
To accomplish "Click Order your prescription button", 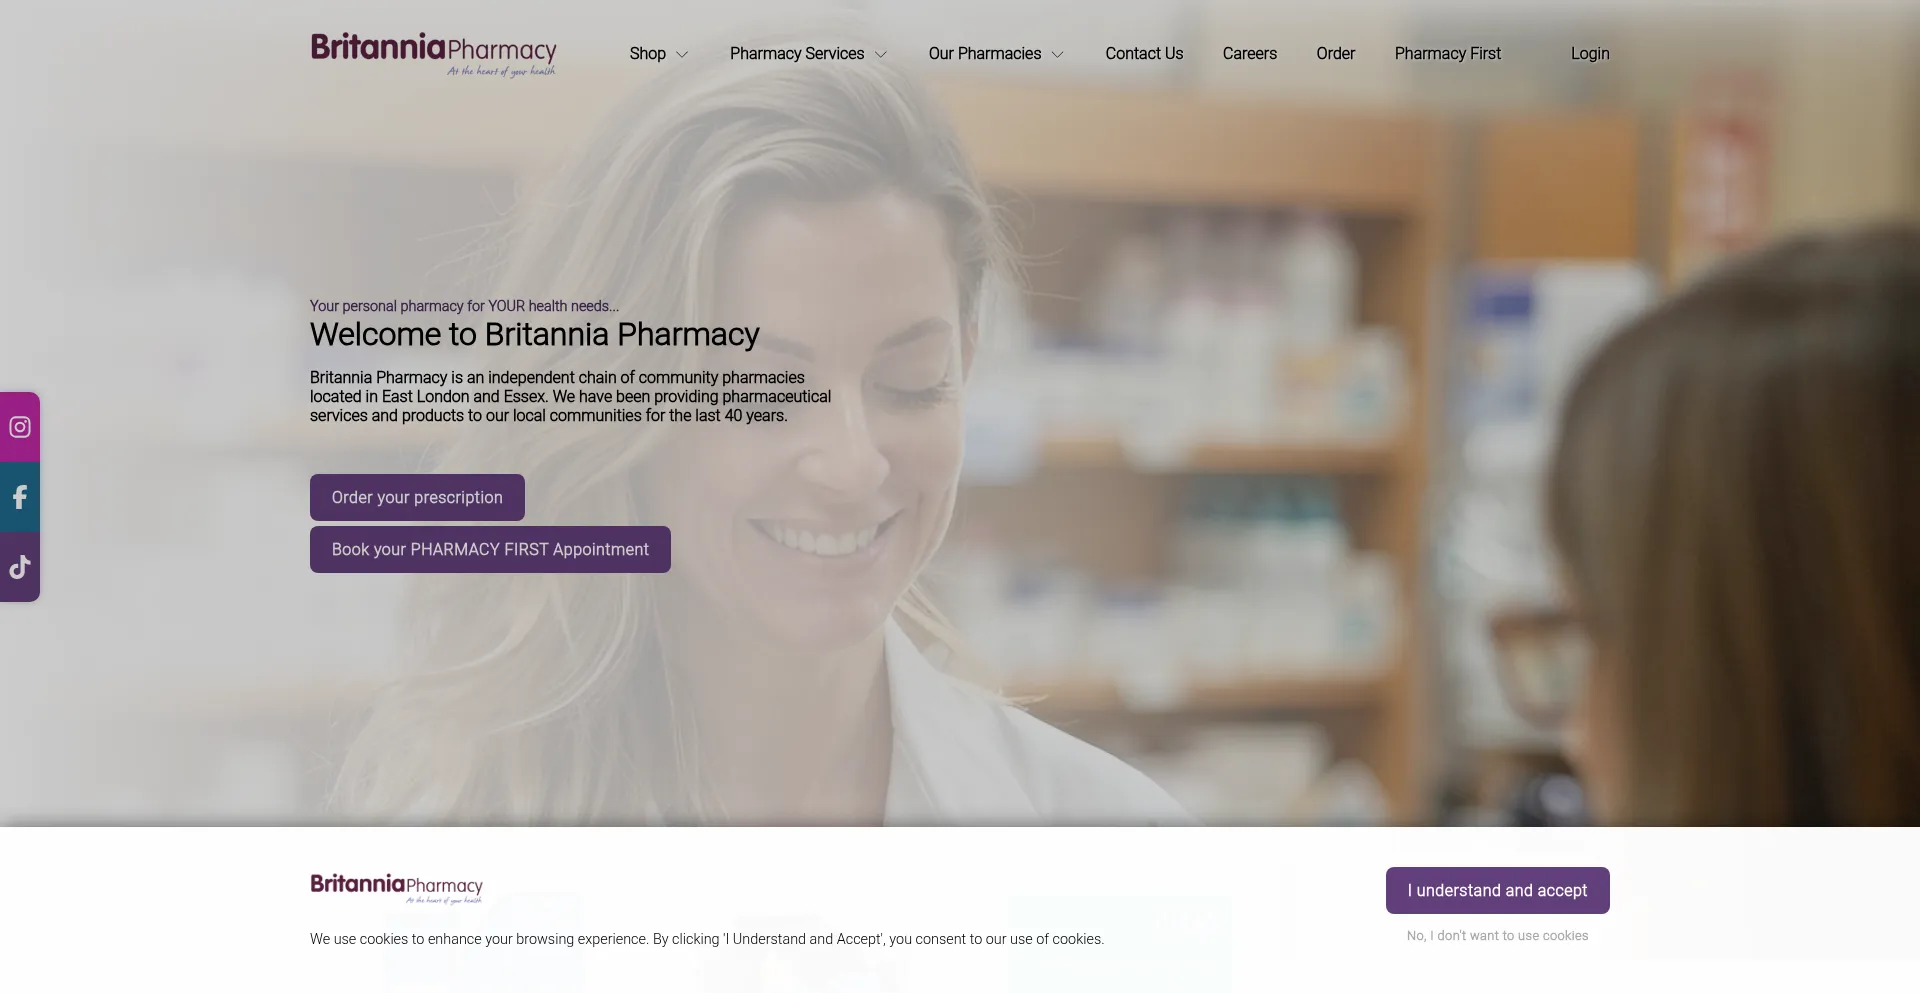I will tap(417, 497).
